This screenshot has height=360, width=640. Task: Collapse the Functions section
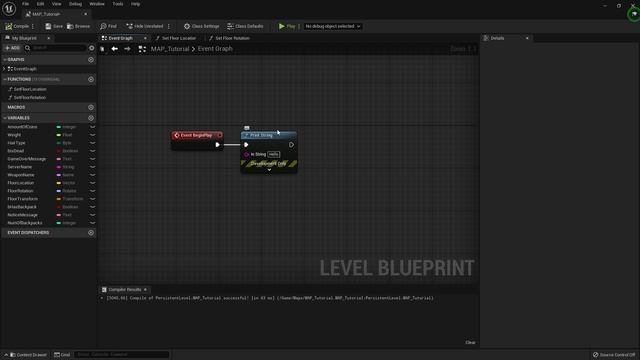pyautogui.click(x=5, y=79)
